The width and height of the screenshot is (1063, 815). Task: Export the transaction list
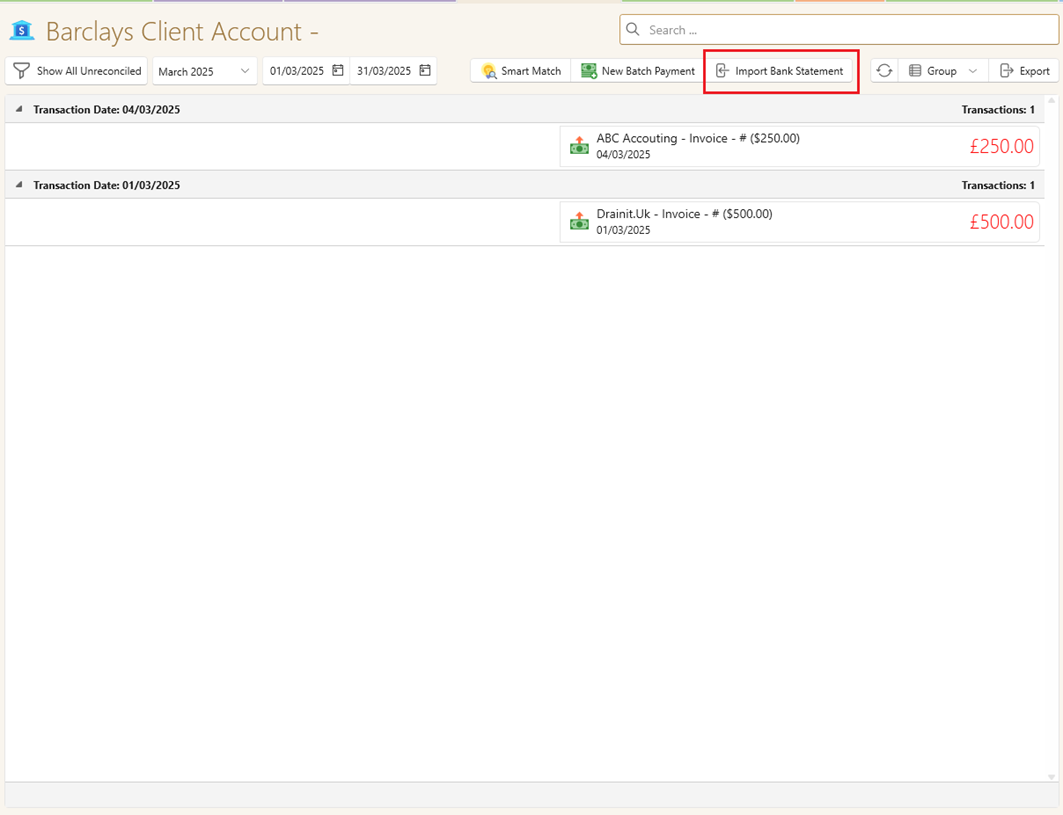pyautogui.click(x=1024, y=71)
